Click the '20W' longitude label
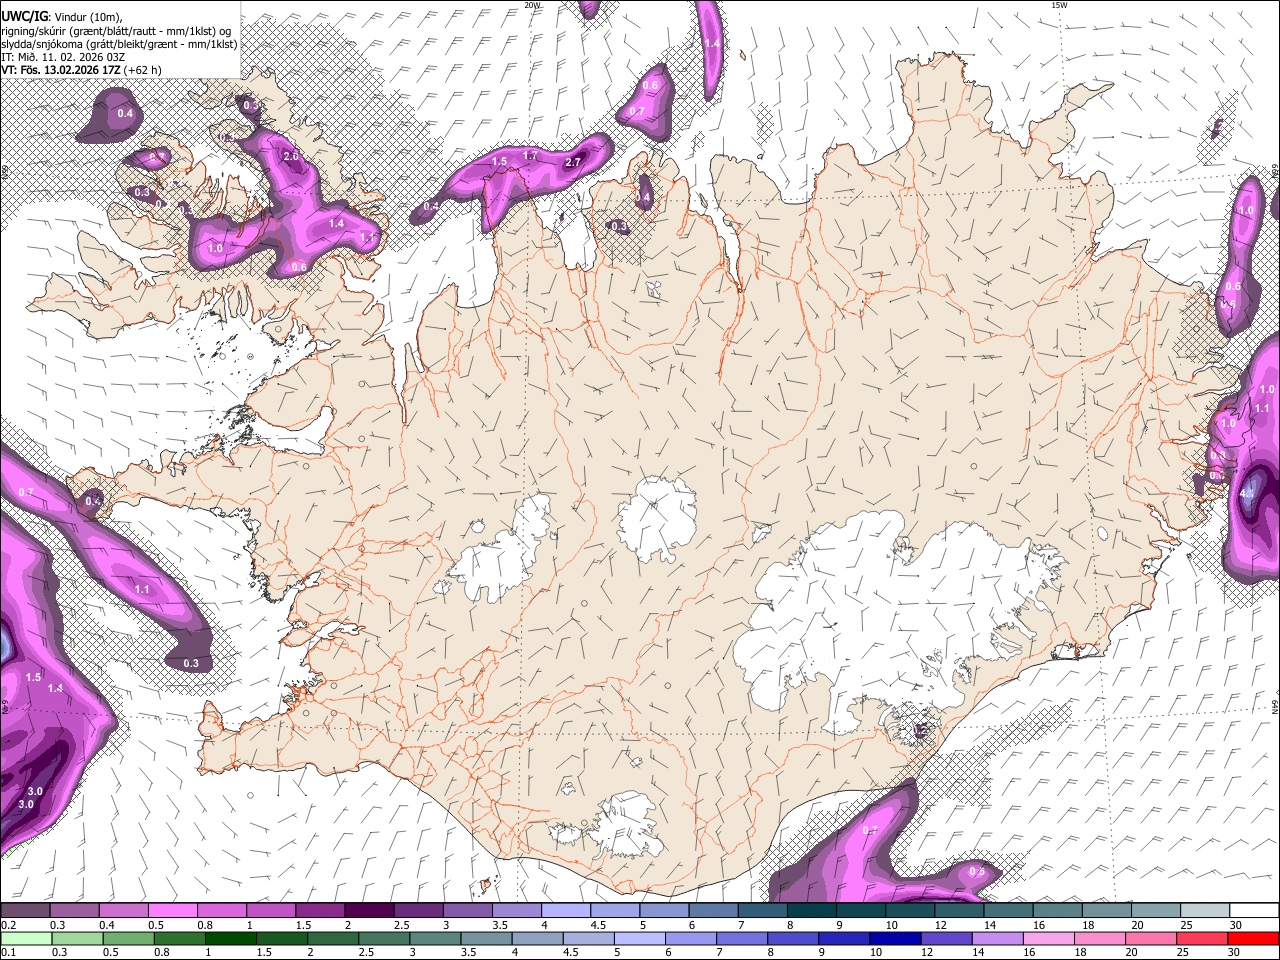 coord(532,5)
